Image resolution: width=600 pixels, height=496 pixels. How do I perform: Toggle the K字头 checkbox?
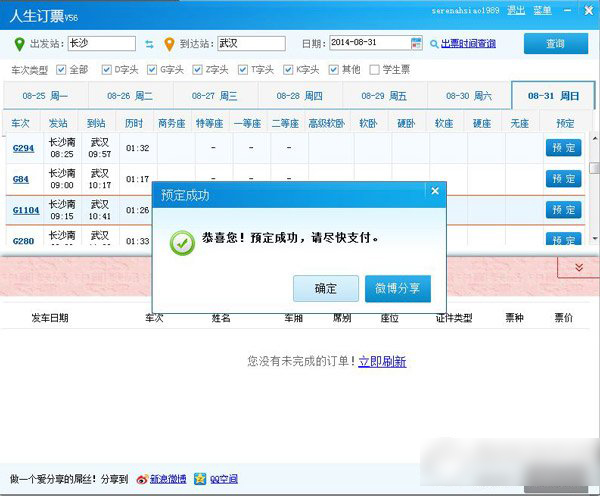[x=288, y=70]
